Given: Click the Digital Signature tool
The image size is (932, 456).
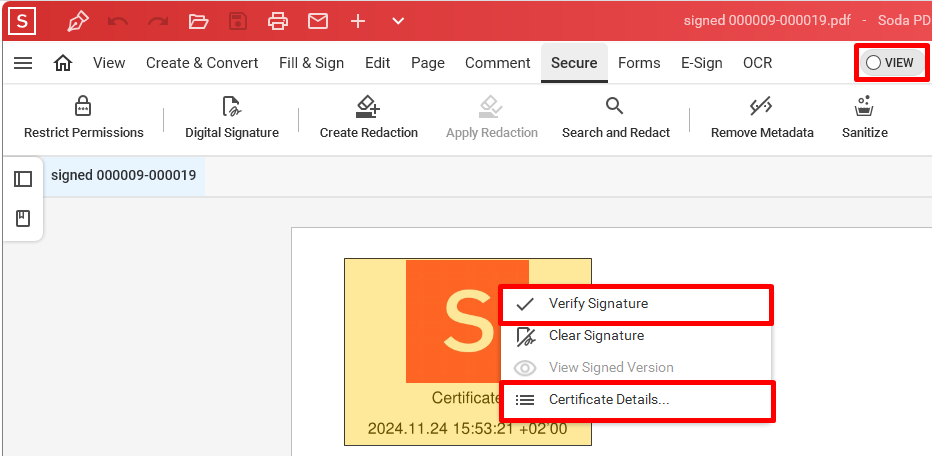Looking at the screenshot, I should 232,118.
